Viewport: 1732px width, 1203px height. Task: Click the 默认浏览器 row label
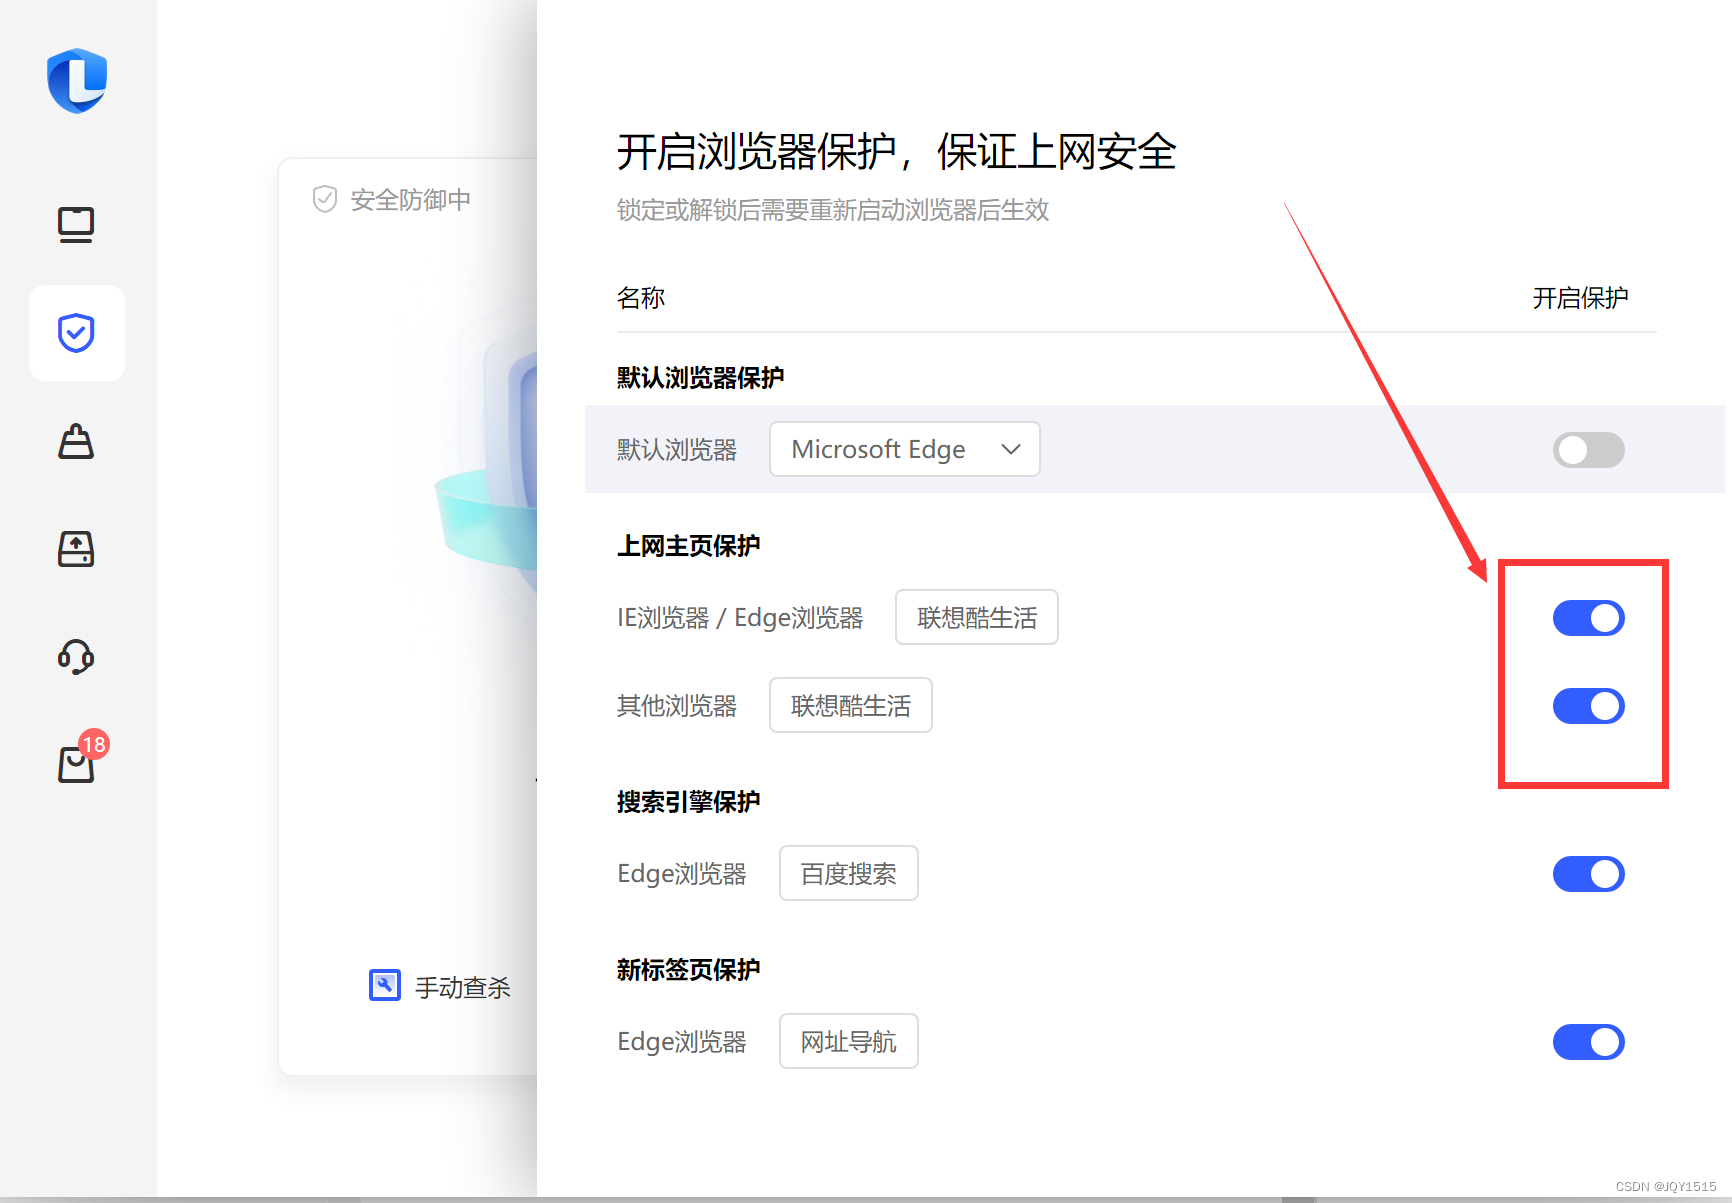677,450
